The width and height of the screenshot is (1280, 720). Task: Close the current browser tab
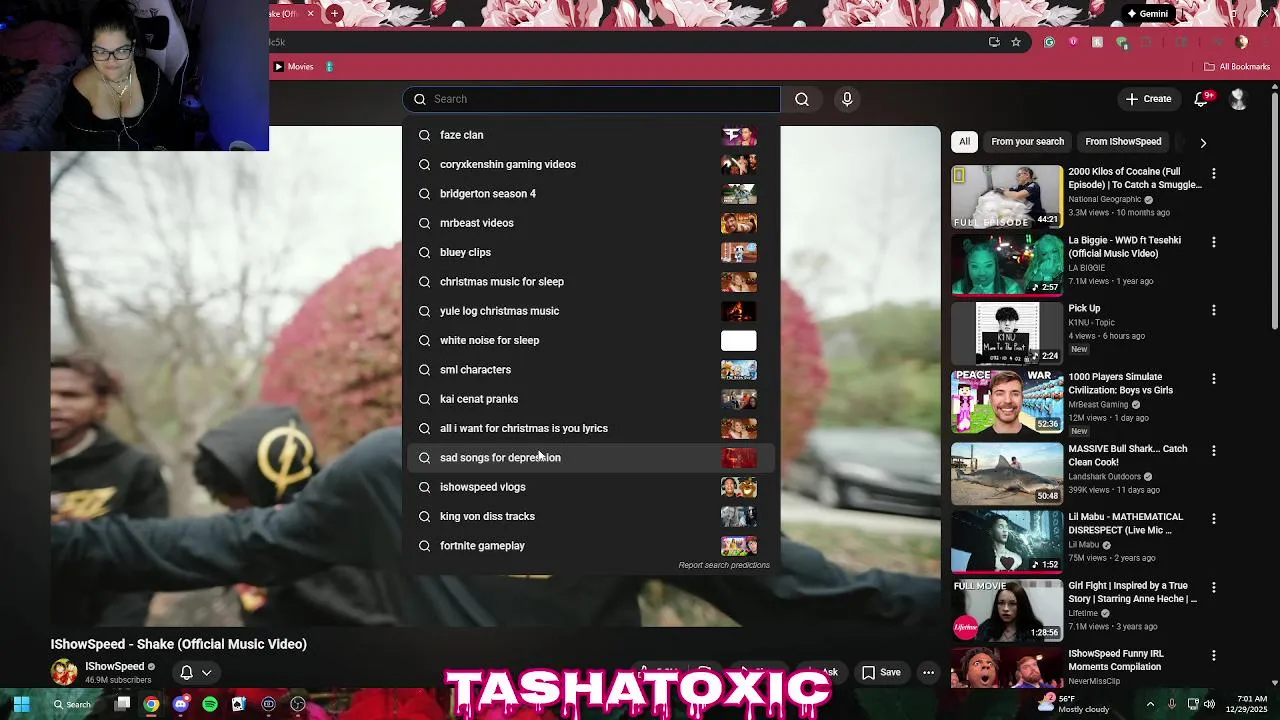310,13
